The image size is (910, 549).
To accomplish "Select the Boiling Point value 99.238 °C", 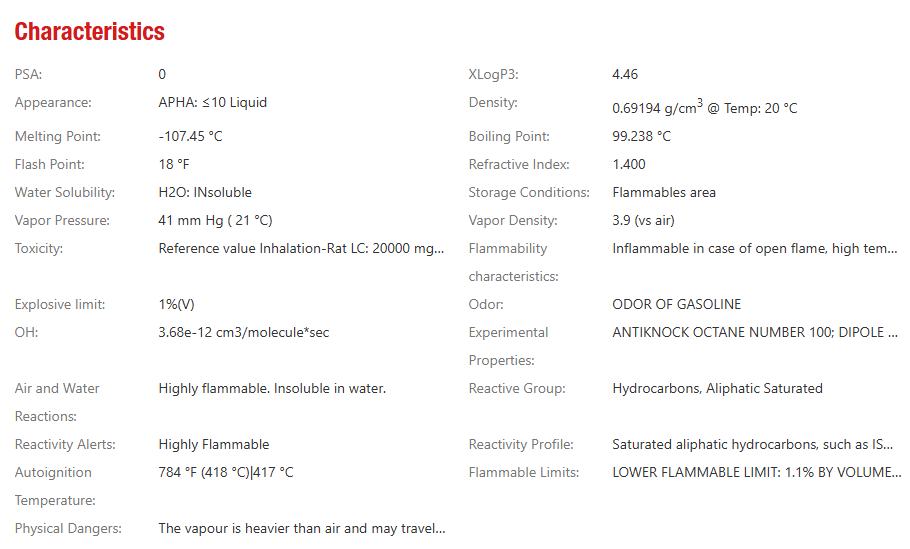I will pyautogui.click(x=641, y=136).
